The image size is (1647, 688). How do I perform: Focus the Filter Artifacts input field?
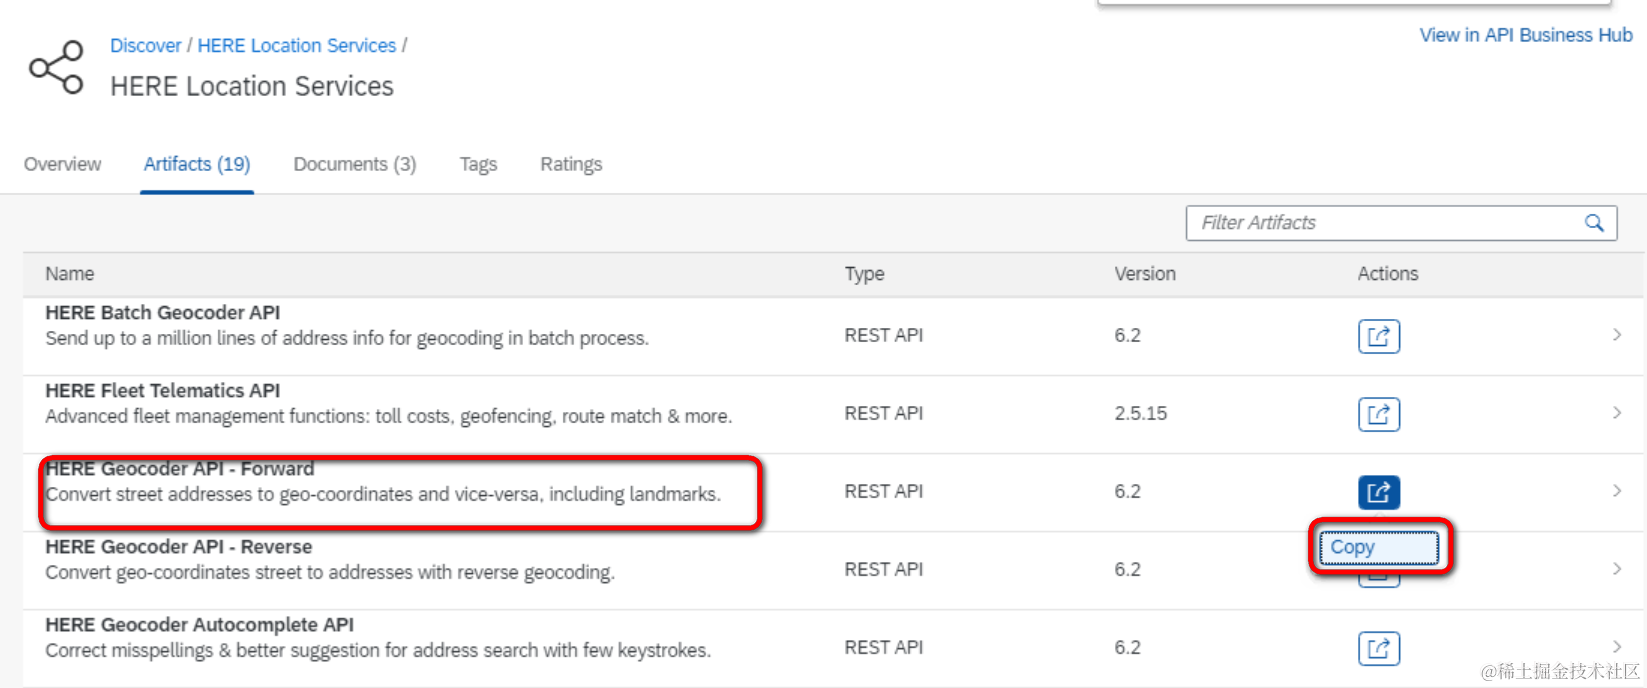1401,223
